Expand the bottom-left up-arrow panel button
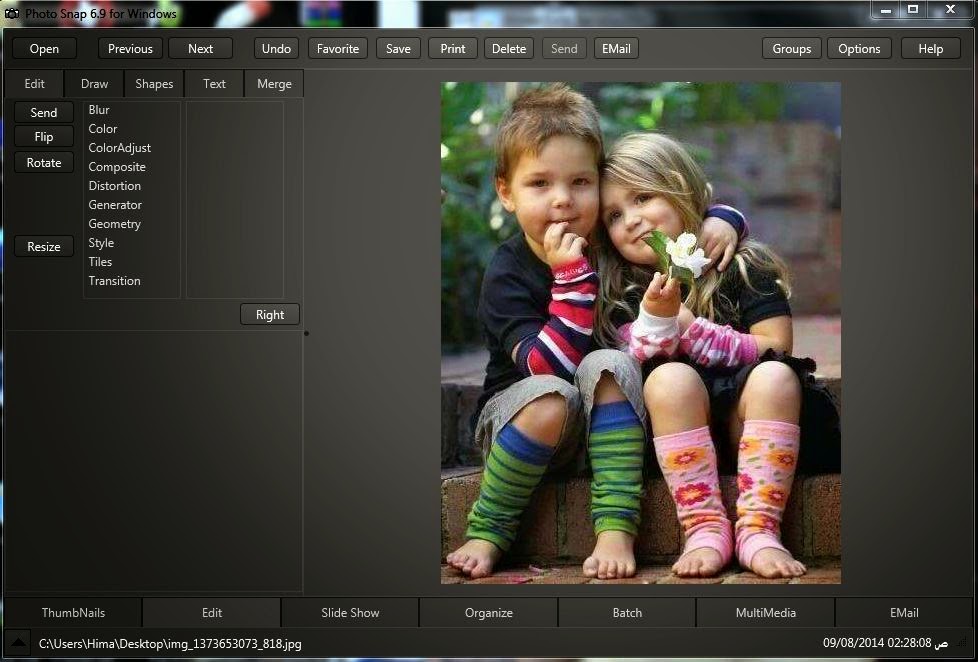 click(18, 643)
